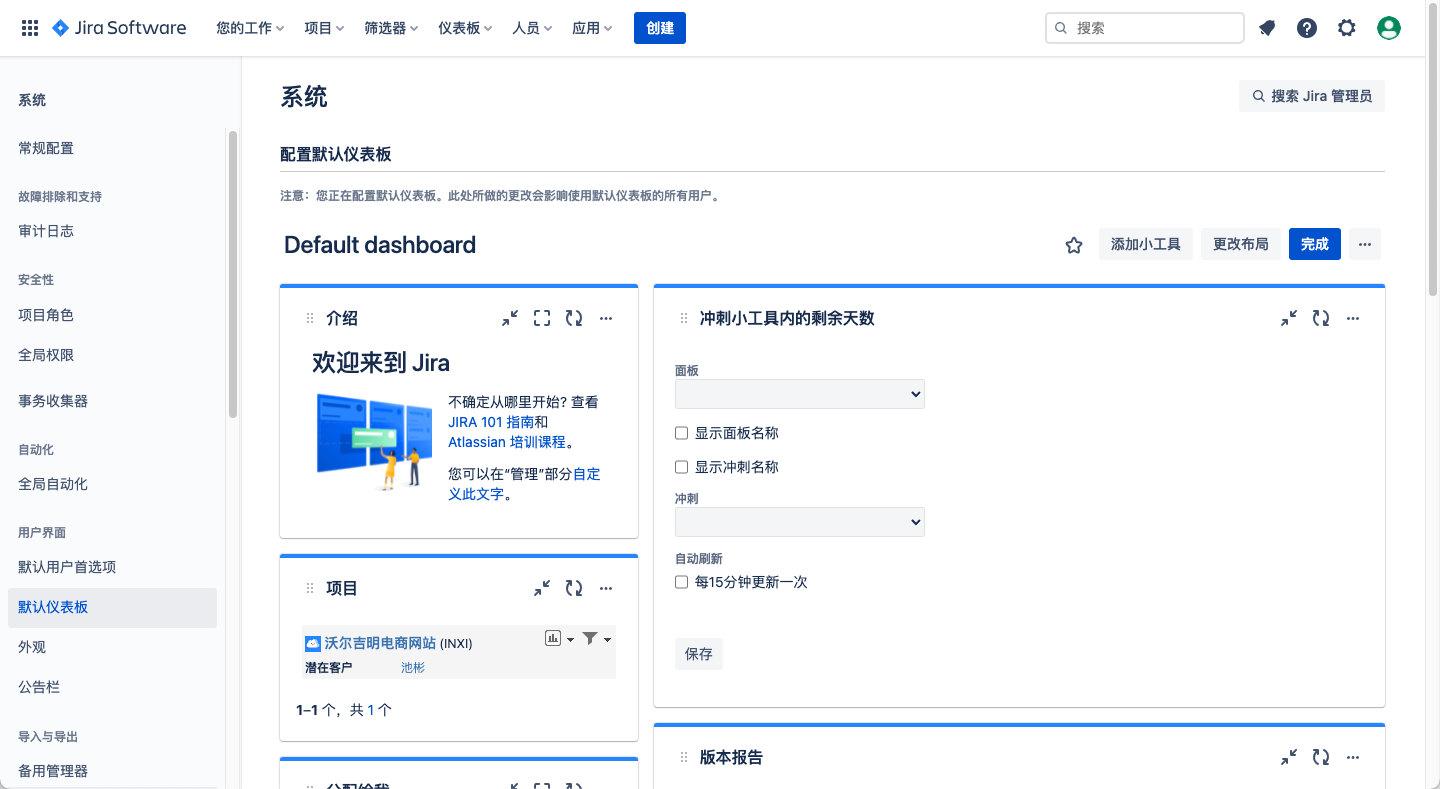Screen dimensions: 1440x789
Task: Open the project filter funnel dropdown
Action: coord(597,638)
